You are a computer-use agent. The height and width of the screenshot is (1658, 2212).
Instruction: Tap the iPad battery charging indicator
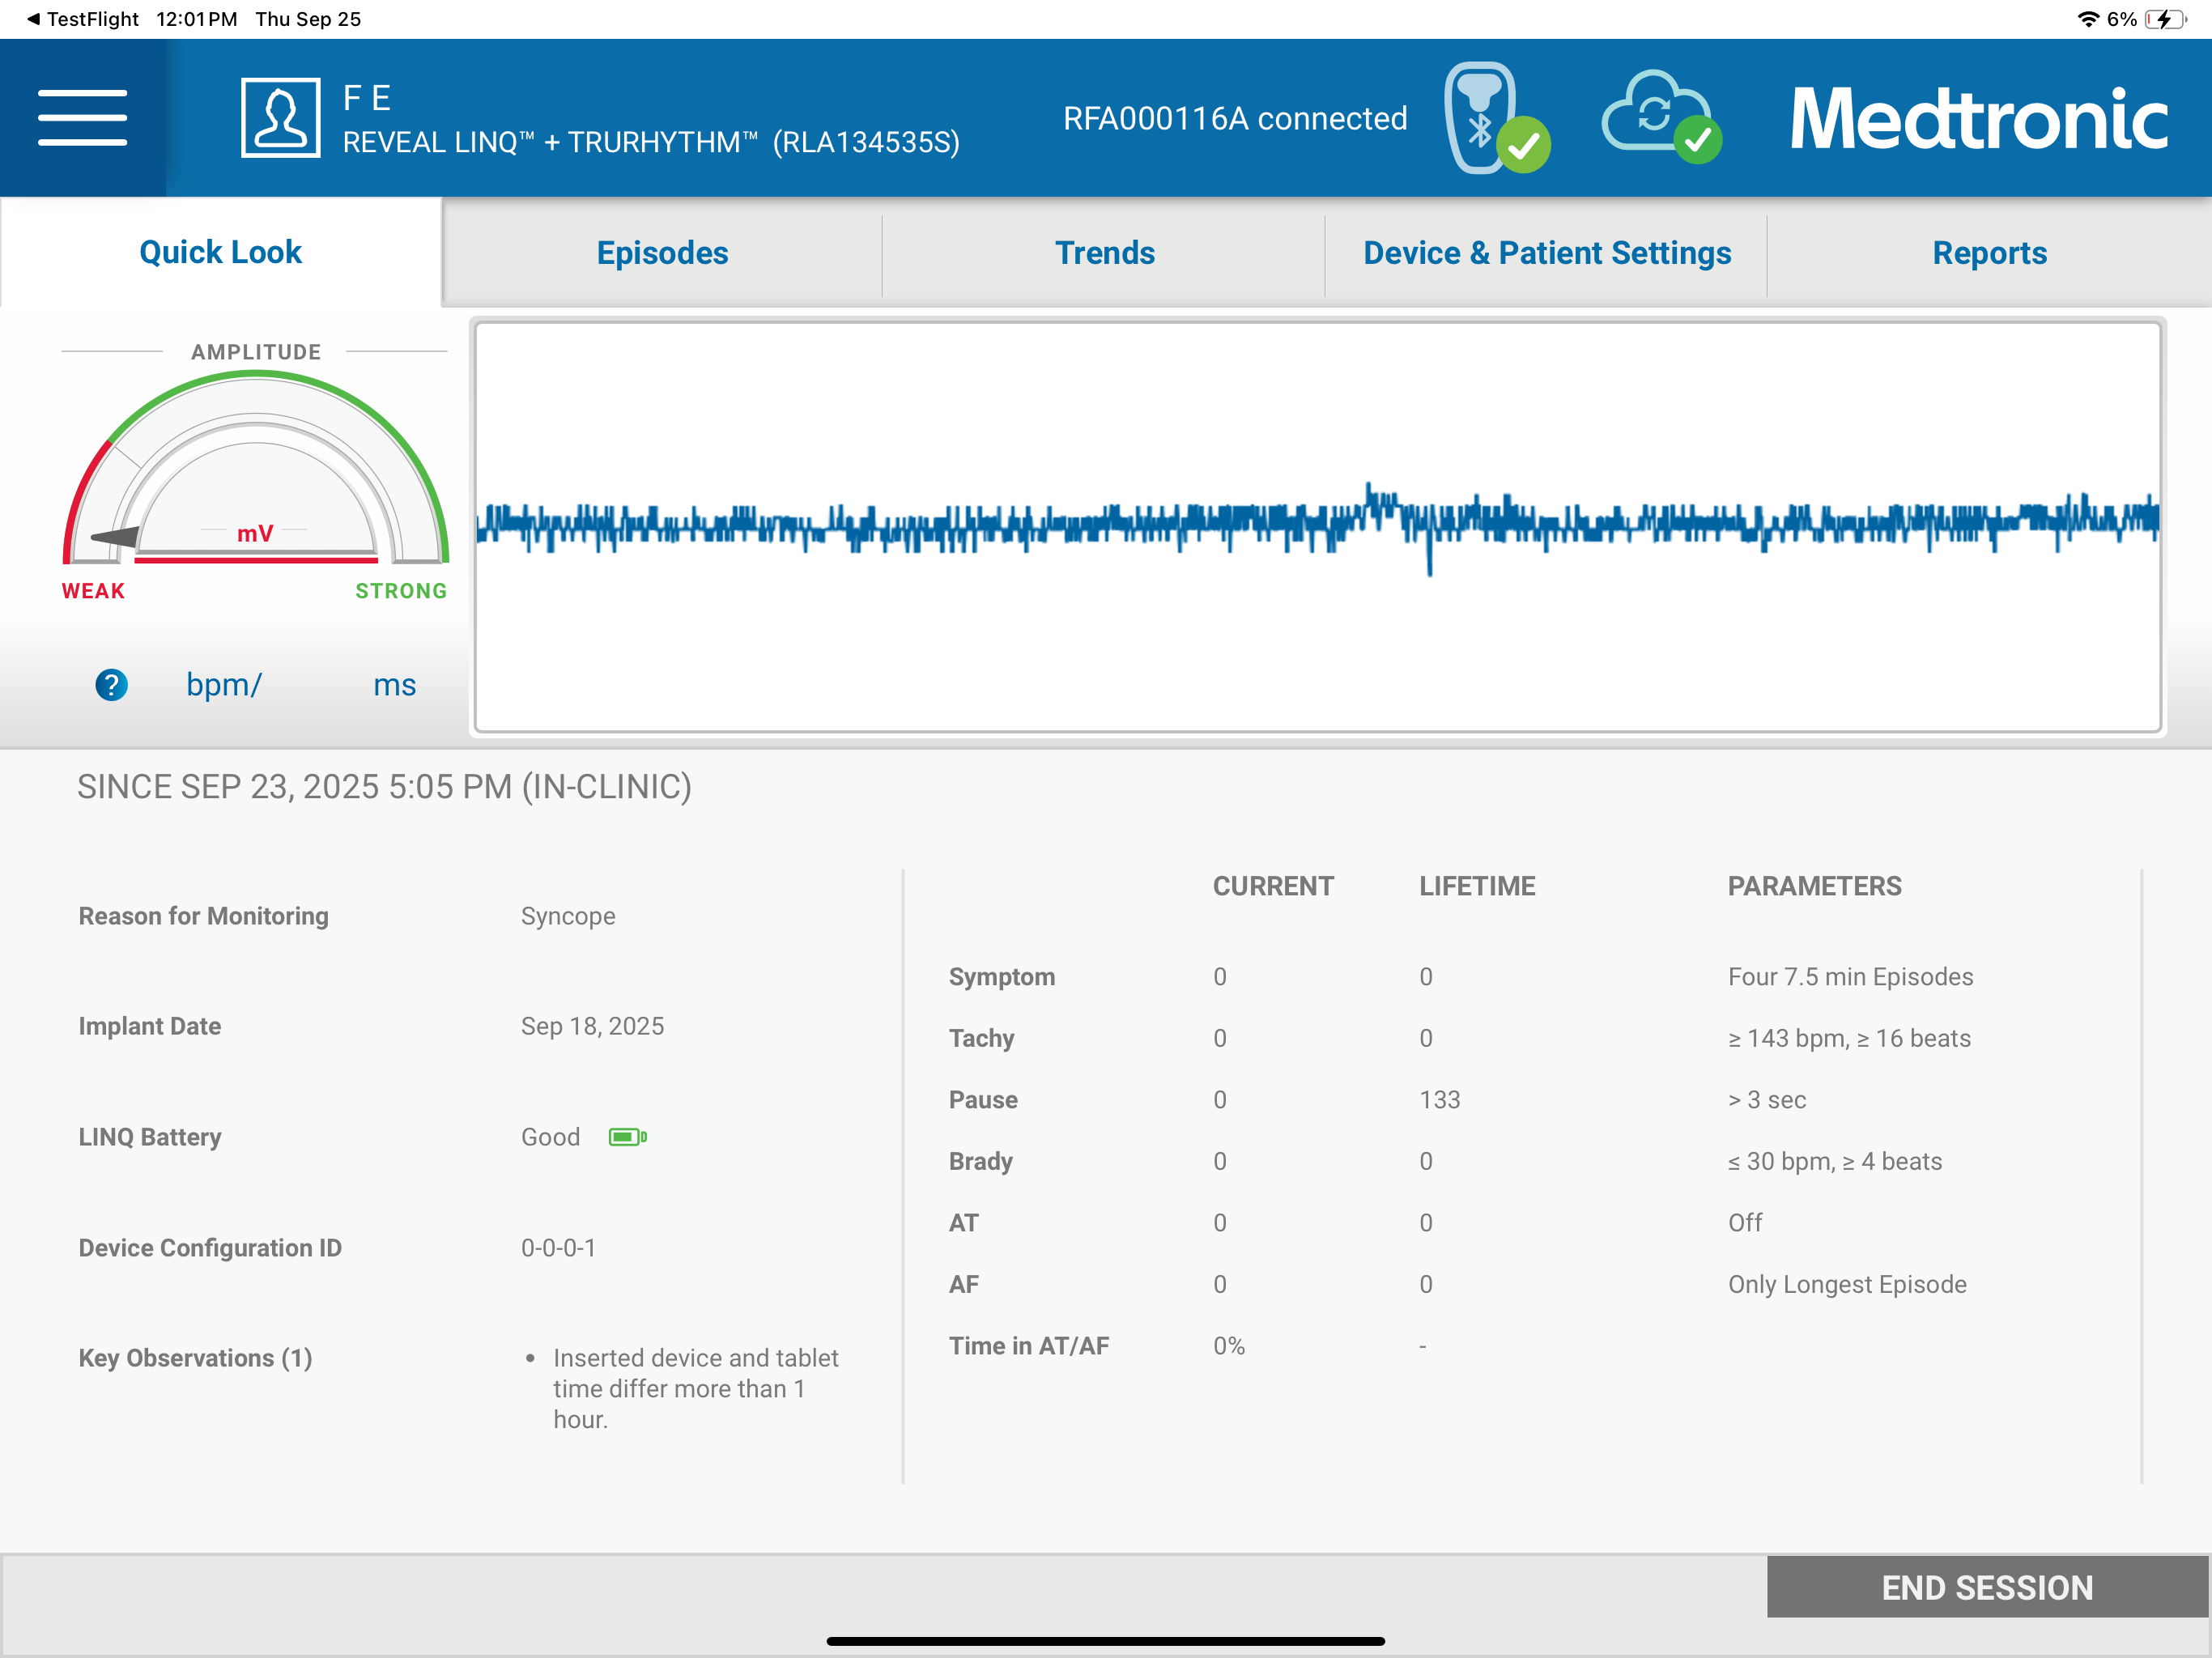(x=2165, y=19)
